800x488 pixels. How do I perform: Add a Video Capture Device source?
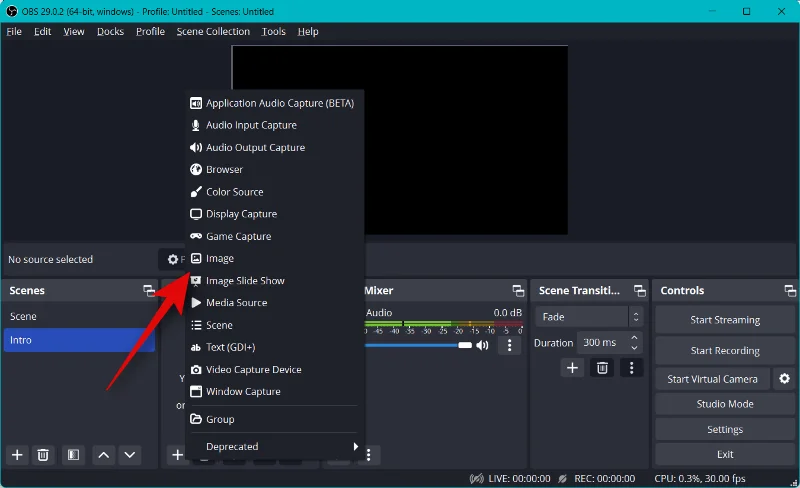pyautogui.click(x=274, y=370)
